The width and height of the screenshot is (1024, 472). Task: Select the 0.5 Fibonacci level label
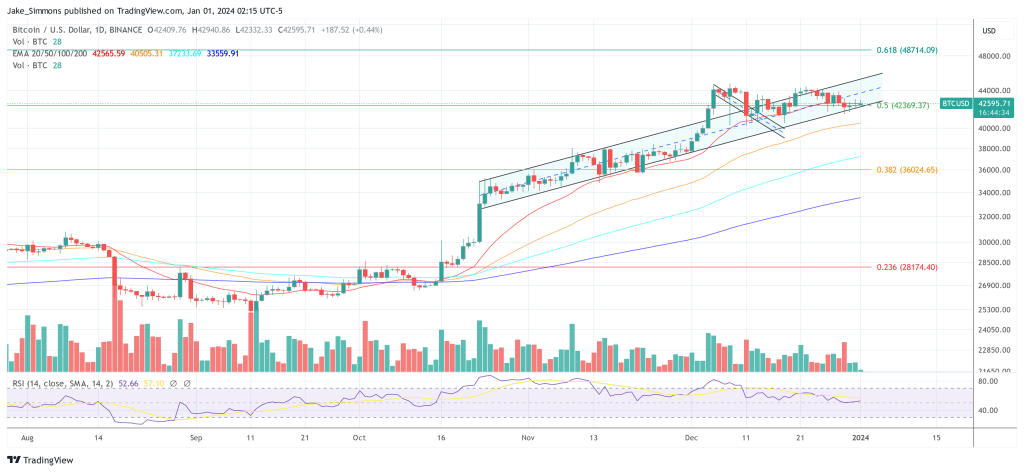coord(902,105)
